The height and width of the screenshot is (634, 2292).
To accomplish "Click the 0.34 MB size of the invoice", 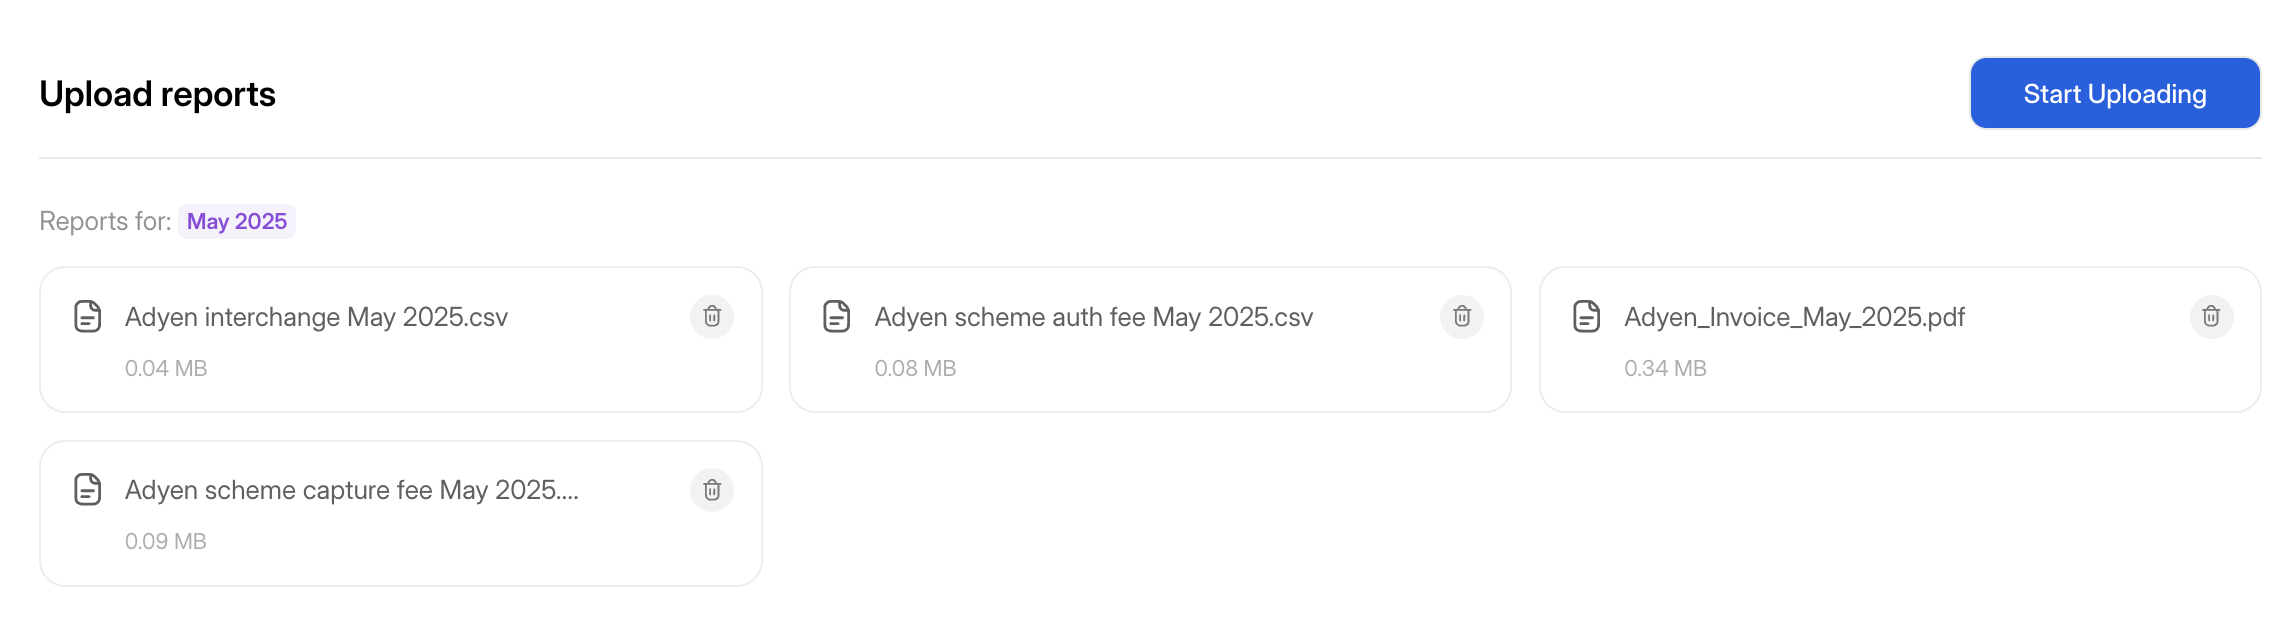I will pyautogui.click(x=1665, y=368).
